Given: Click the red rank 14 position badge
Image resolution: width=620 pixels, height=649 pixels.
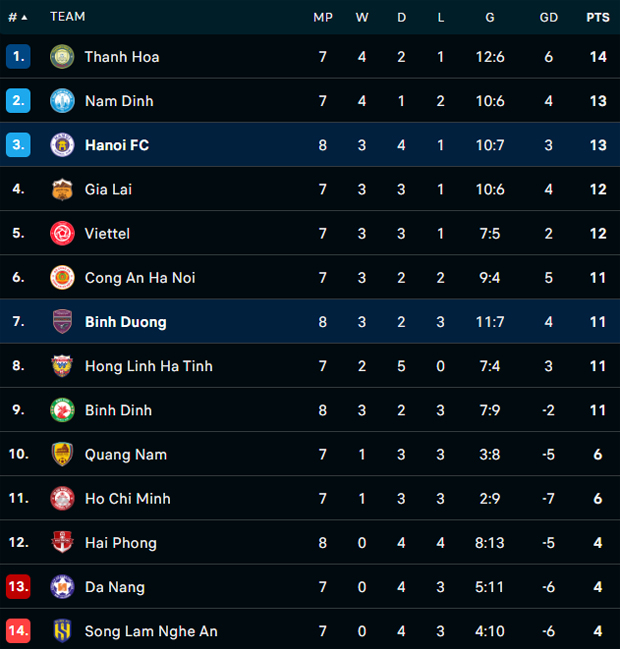Looking at the screenshot, I should pyautogui.click(x=18, y=631).
